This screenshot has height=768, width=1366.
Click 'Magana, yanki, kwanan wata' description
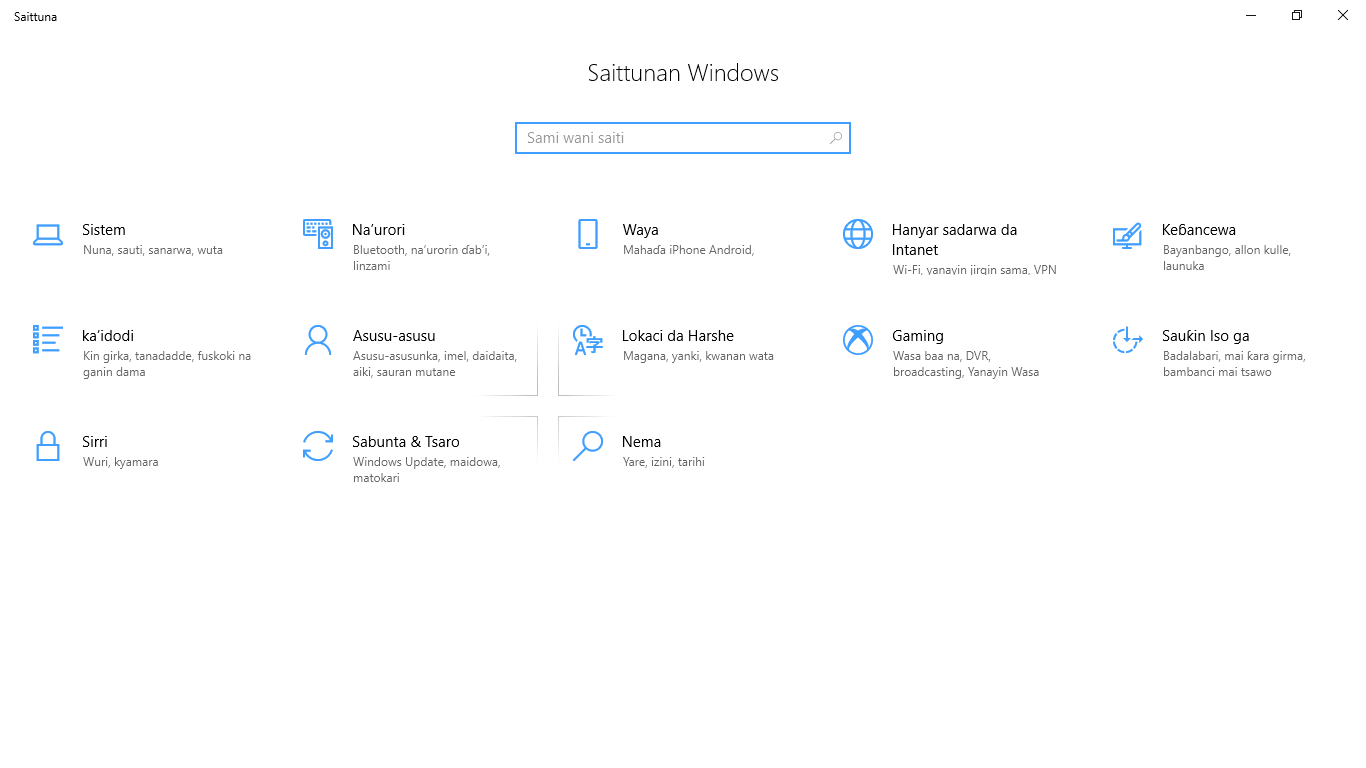[x=698, y=356]
